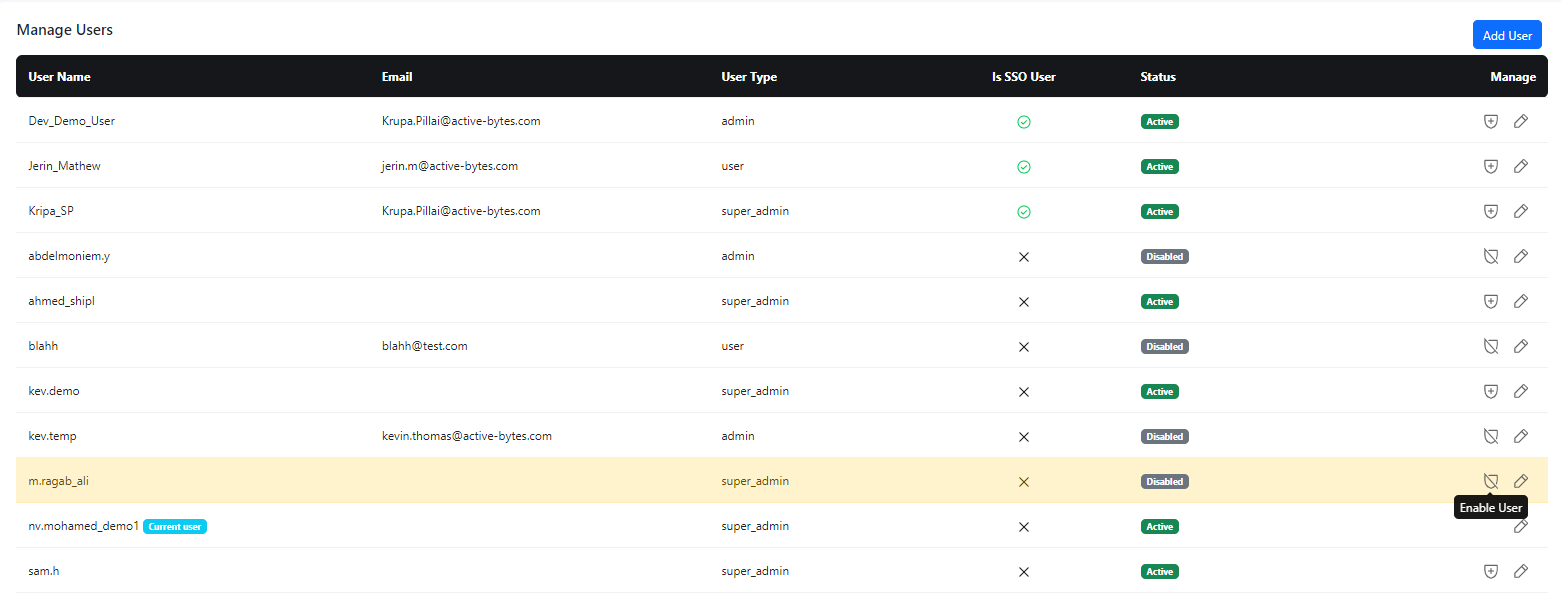Edit sam.h with the pencil icon

1520,571
